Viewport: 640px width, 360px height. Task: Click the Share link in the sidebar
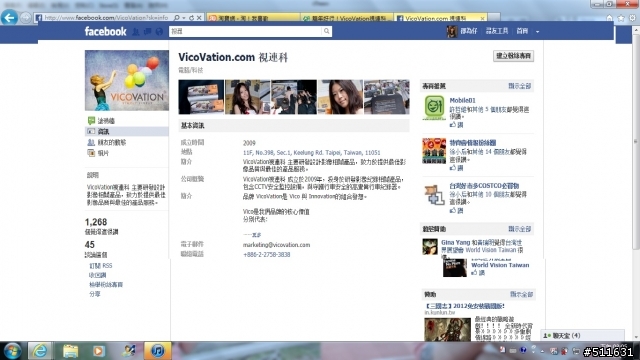(95, 294)
